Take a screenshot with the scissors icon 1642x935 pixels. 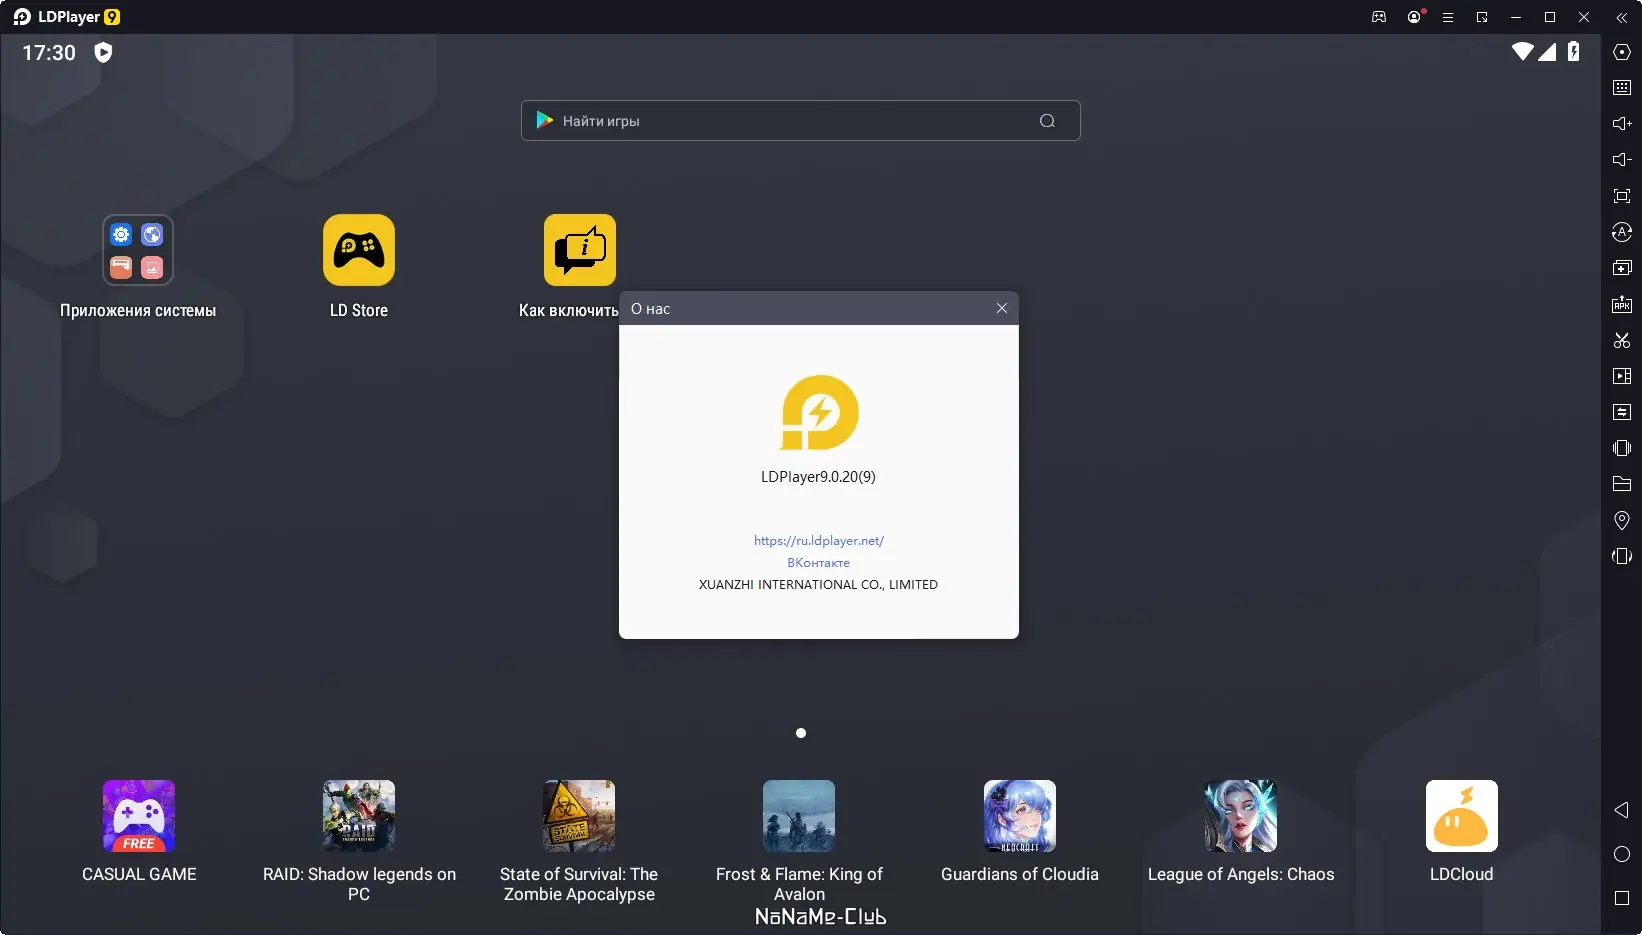point(1622,340)
